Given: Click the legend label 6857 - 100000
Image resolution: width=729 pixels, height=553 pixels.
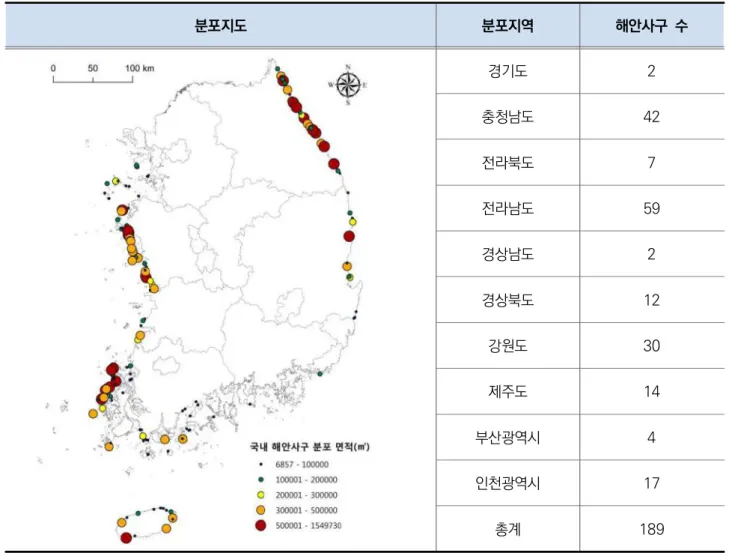Looking at the screenshot, I should [x=302, y=464].
